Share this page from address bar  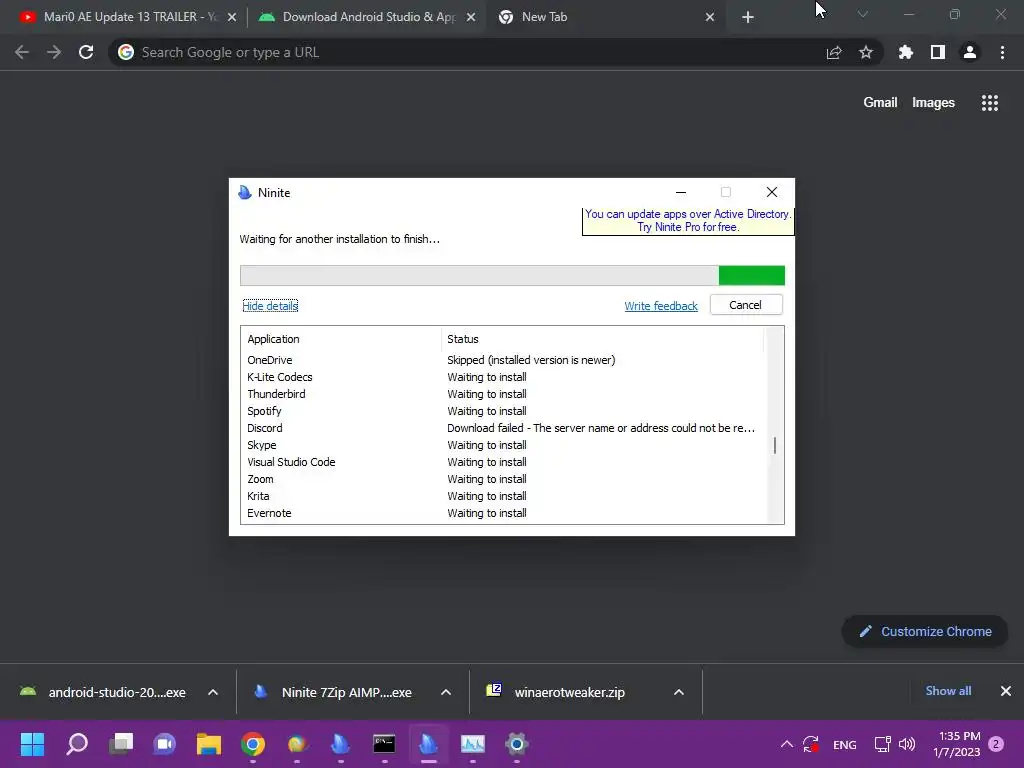(x=834, y=52)
